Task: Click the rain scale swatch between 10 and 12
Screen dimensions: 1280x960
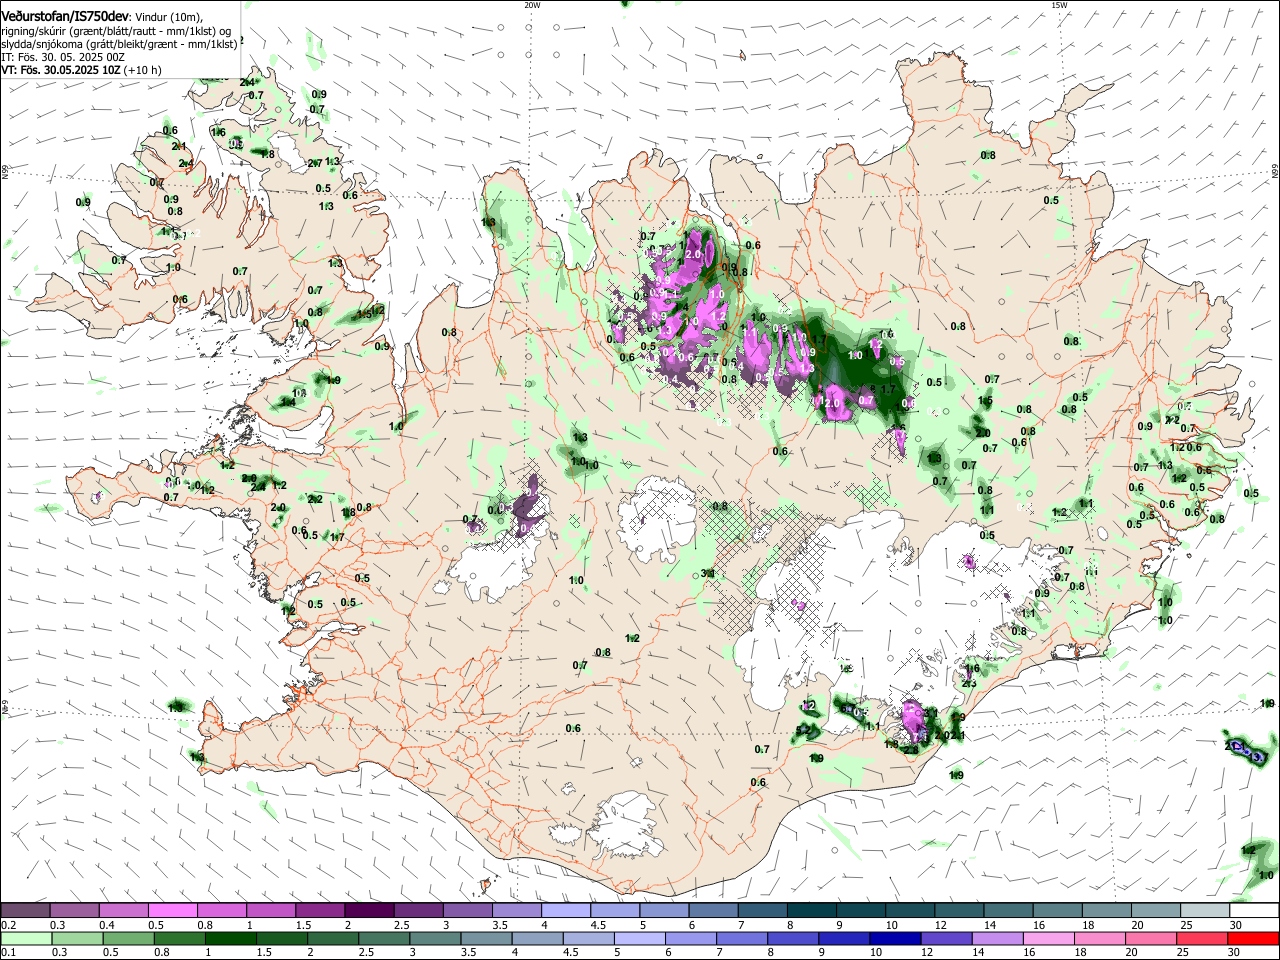Action: click(x=895, y=939)
